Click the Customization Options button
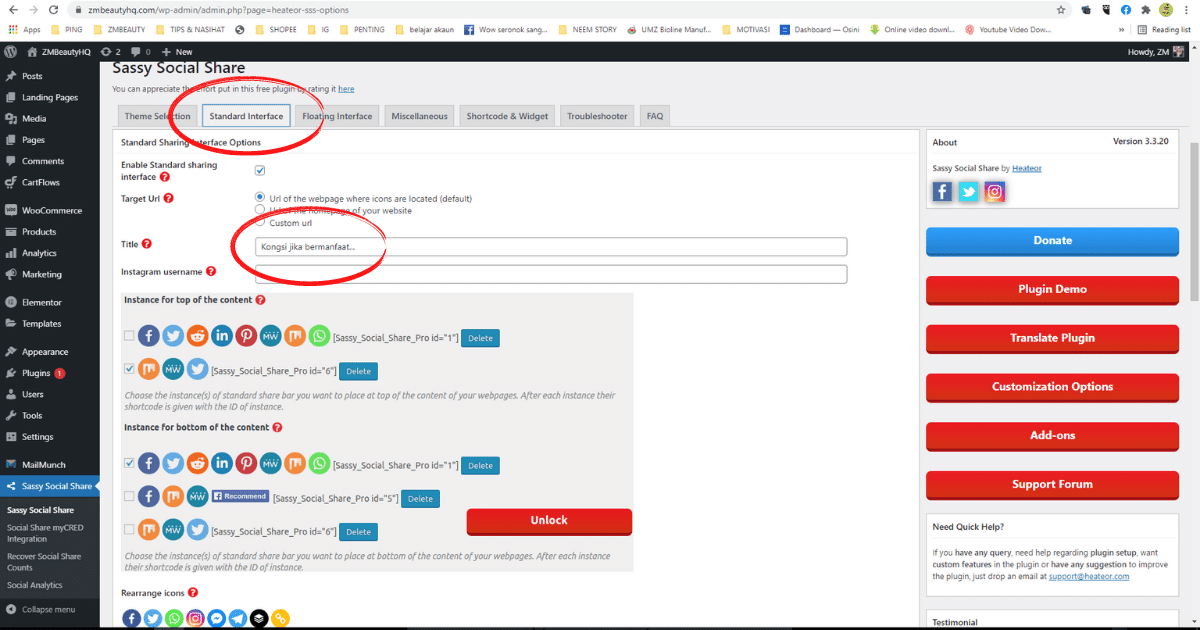 (x=1052, y=387)
